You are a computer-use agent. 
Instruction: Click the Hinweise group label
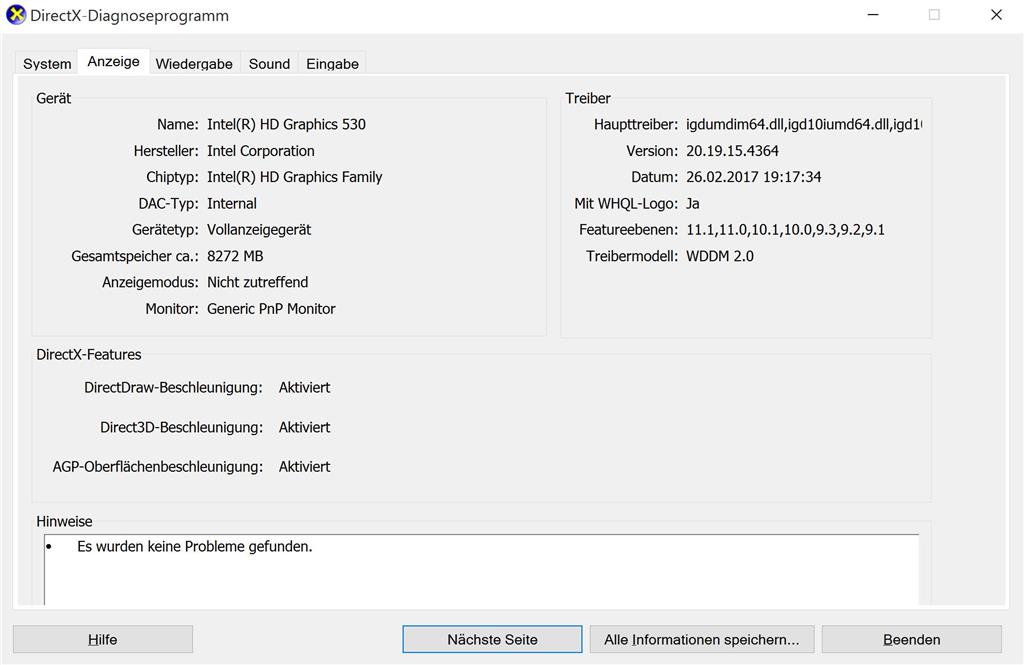click(x=64, y=521)
